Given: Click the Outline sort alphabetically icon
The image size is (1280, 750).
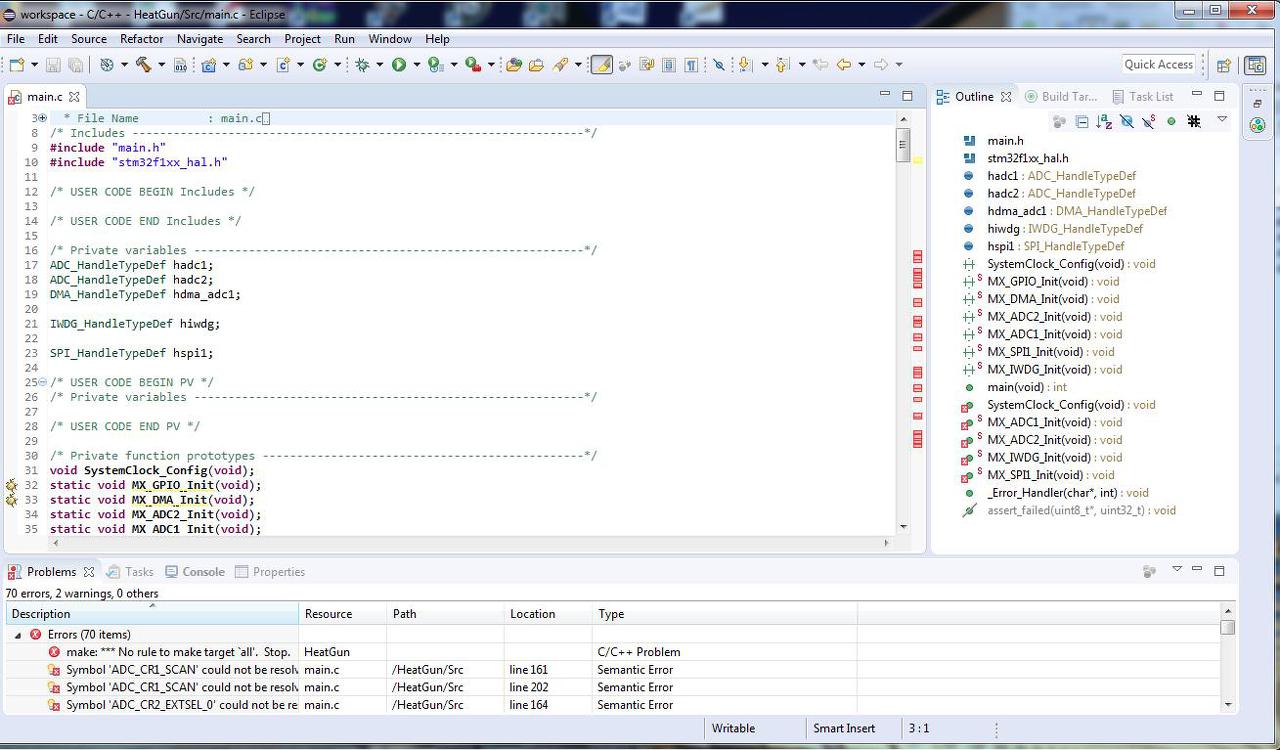Looking at the screenshot, I should click(x=1104, y=121).
